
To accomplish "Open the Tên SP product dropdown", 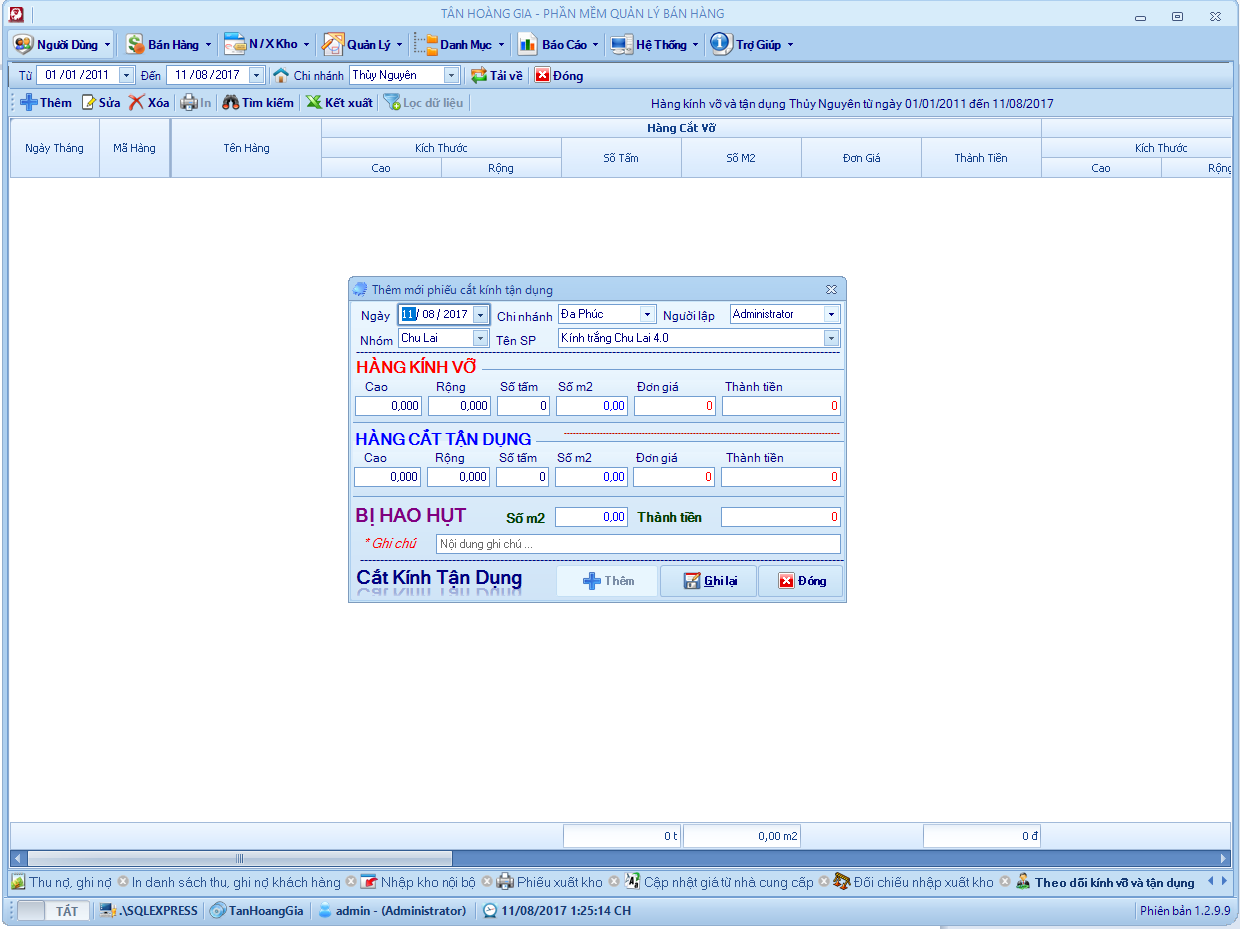I will pos(831,339).
